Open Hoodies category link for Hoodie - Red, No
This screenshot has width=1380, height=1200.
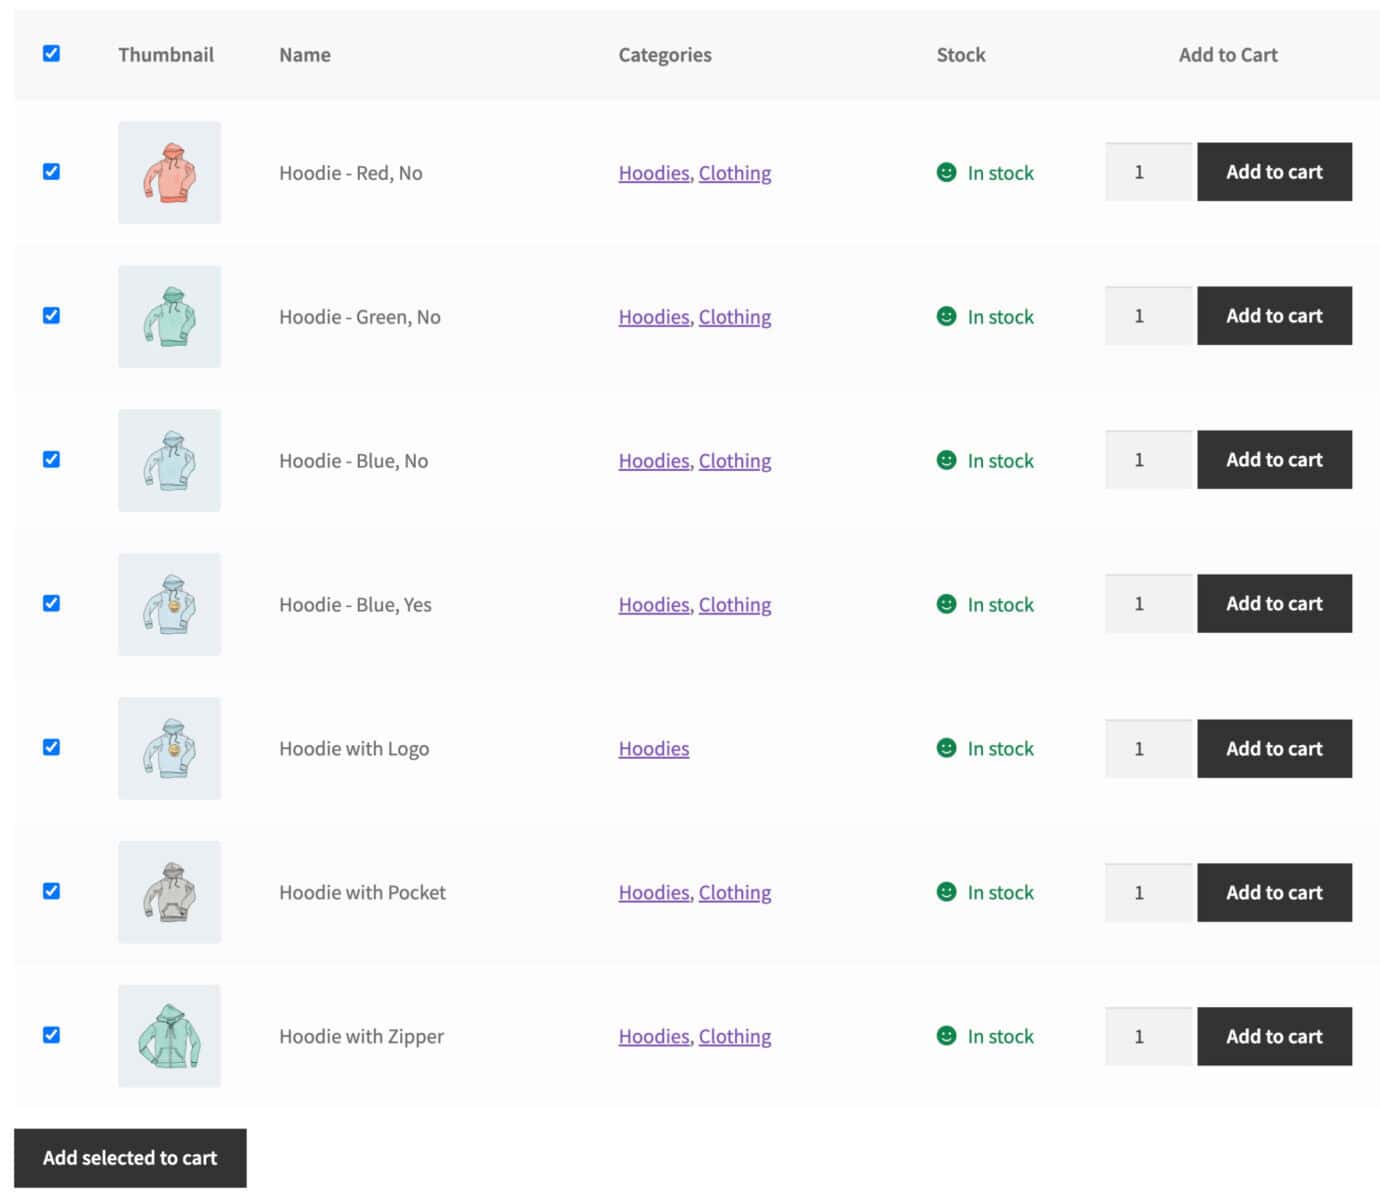[x=654, y=173]
